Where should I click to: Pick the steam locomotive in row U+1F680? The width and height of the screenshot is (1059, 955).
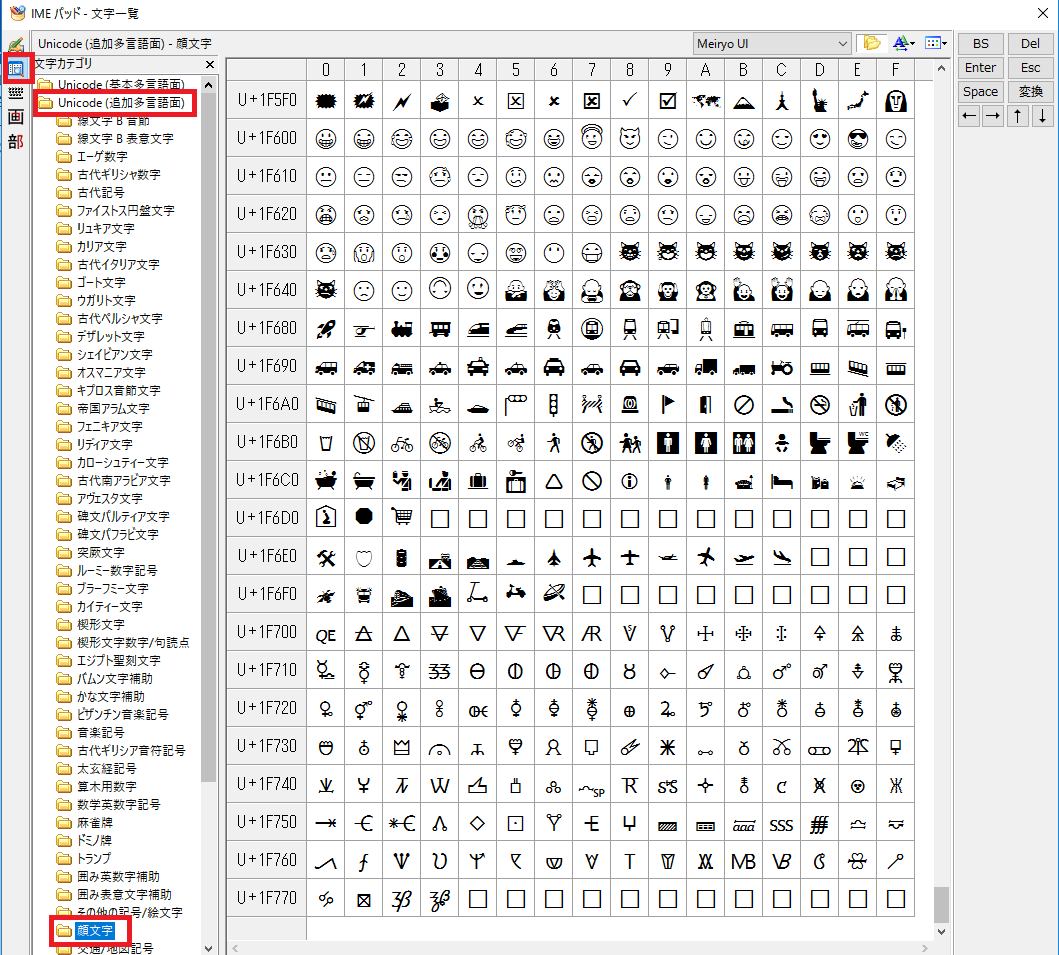click(x=402, y=329)
